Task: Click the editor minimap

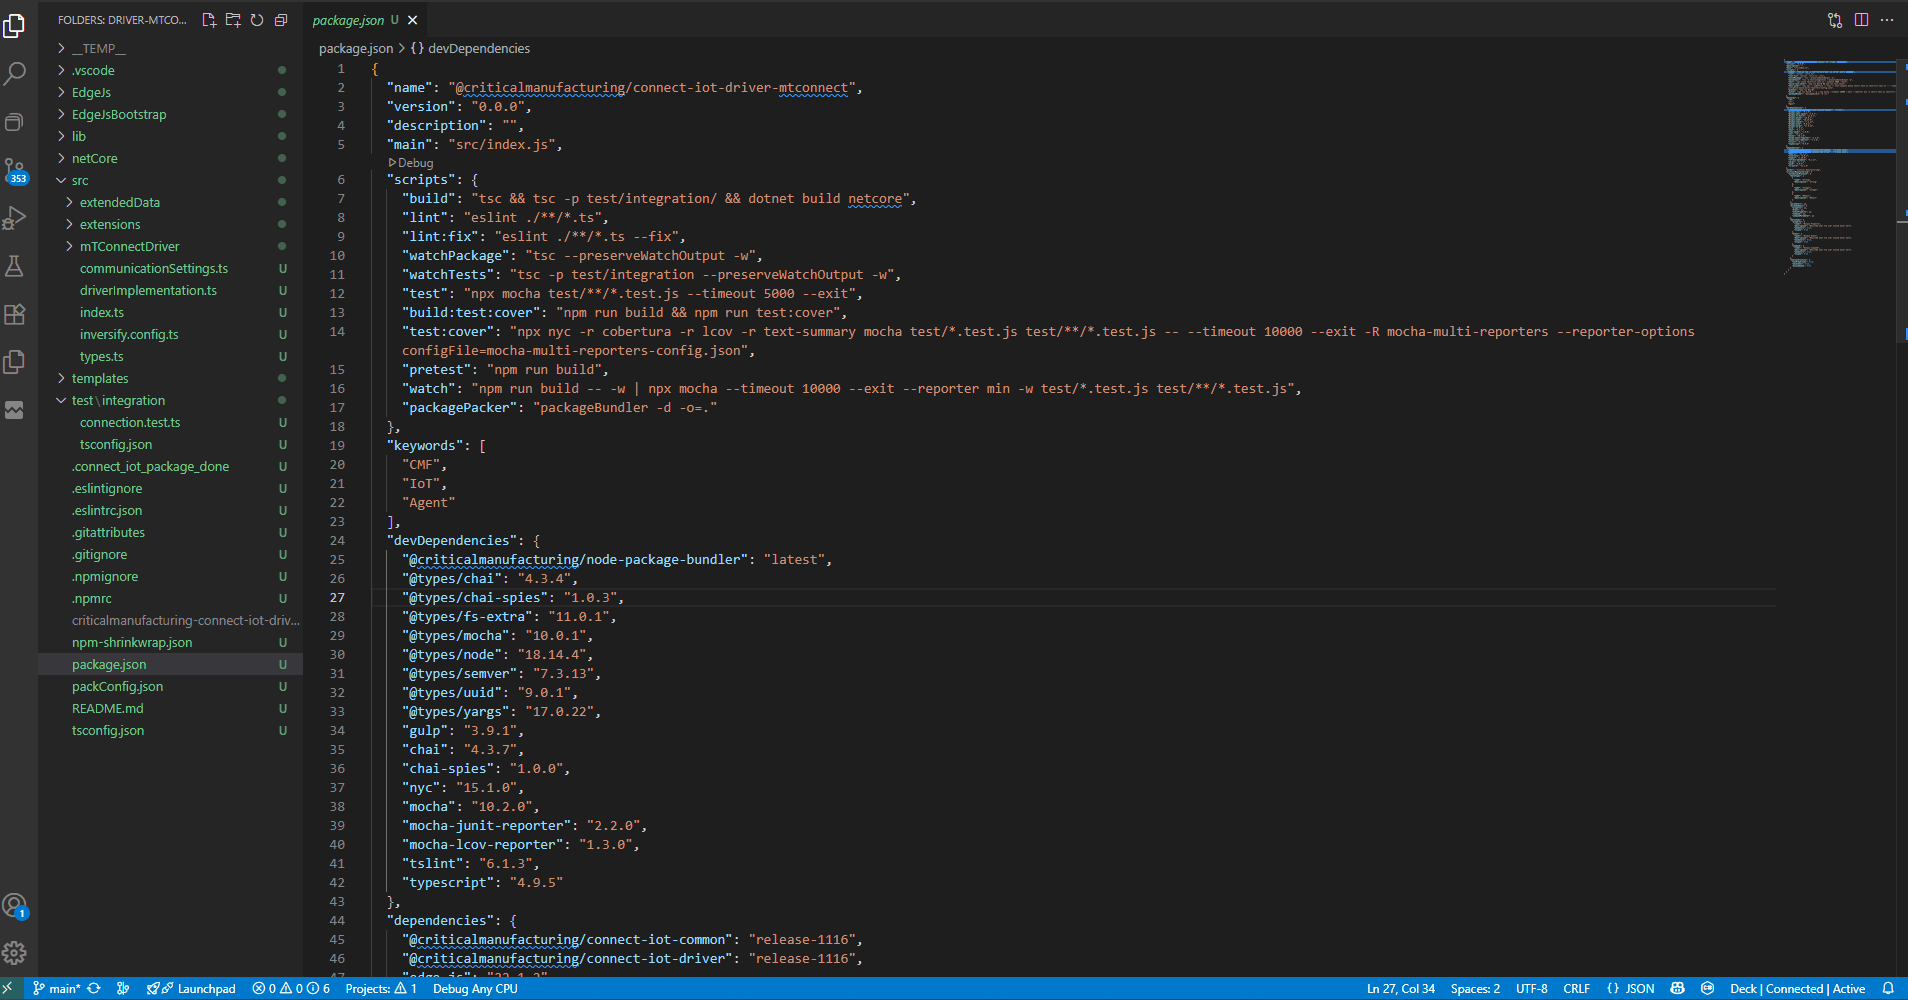Action: click(x=1838, y=165)
